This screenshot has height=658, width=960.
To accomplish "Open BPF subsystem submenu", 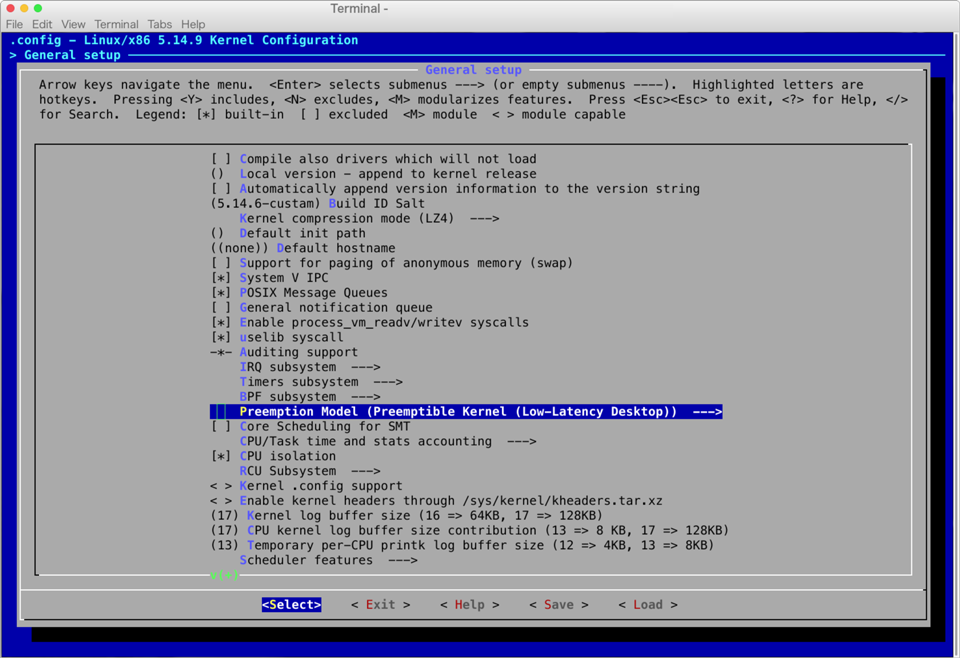I will click(x=310, y=397).
